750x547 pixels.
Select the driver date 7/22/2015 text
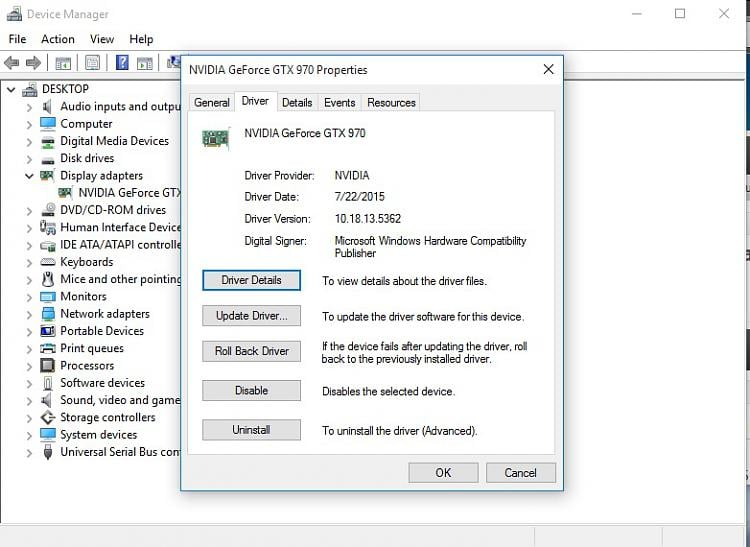(359, 197)
